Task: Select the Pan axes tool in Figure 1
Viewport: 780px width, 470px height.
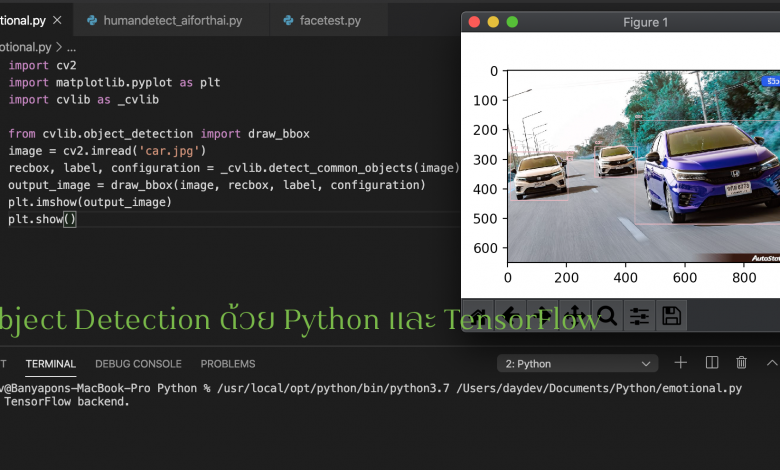Action: click(x=575, y=316)
